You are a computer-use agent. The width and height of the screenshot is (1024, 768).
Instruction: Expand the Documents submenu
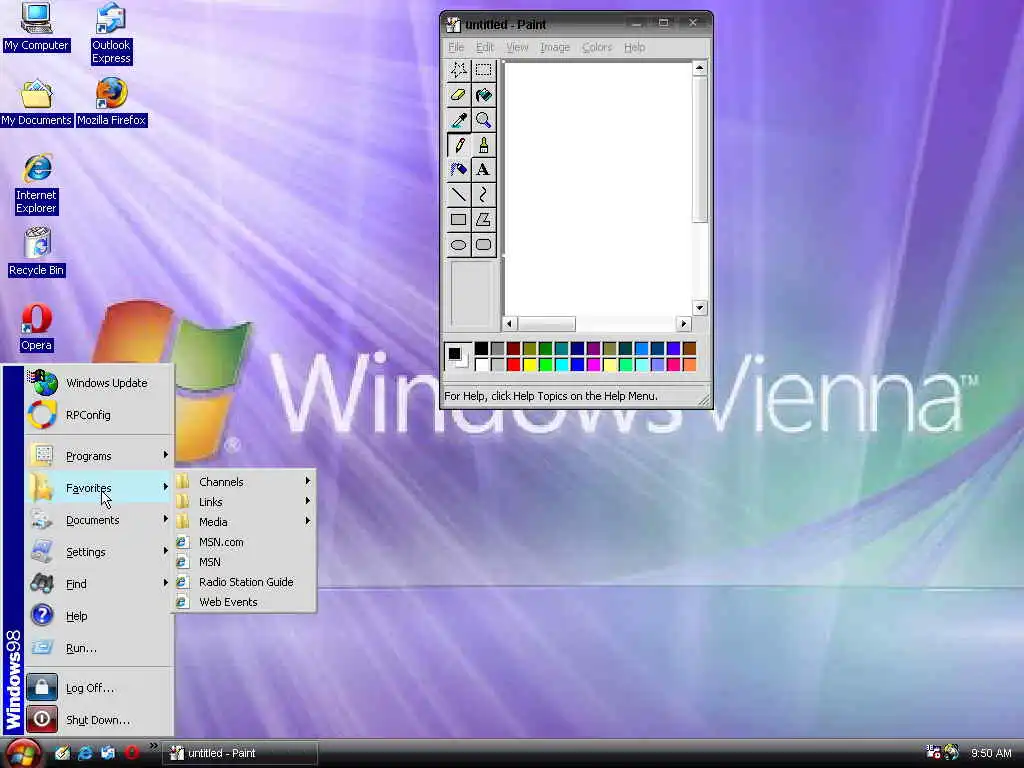tap(99, 520)
